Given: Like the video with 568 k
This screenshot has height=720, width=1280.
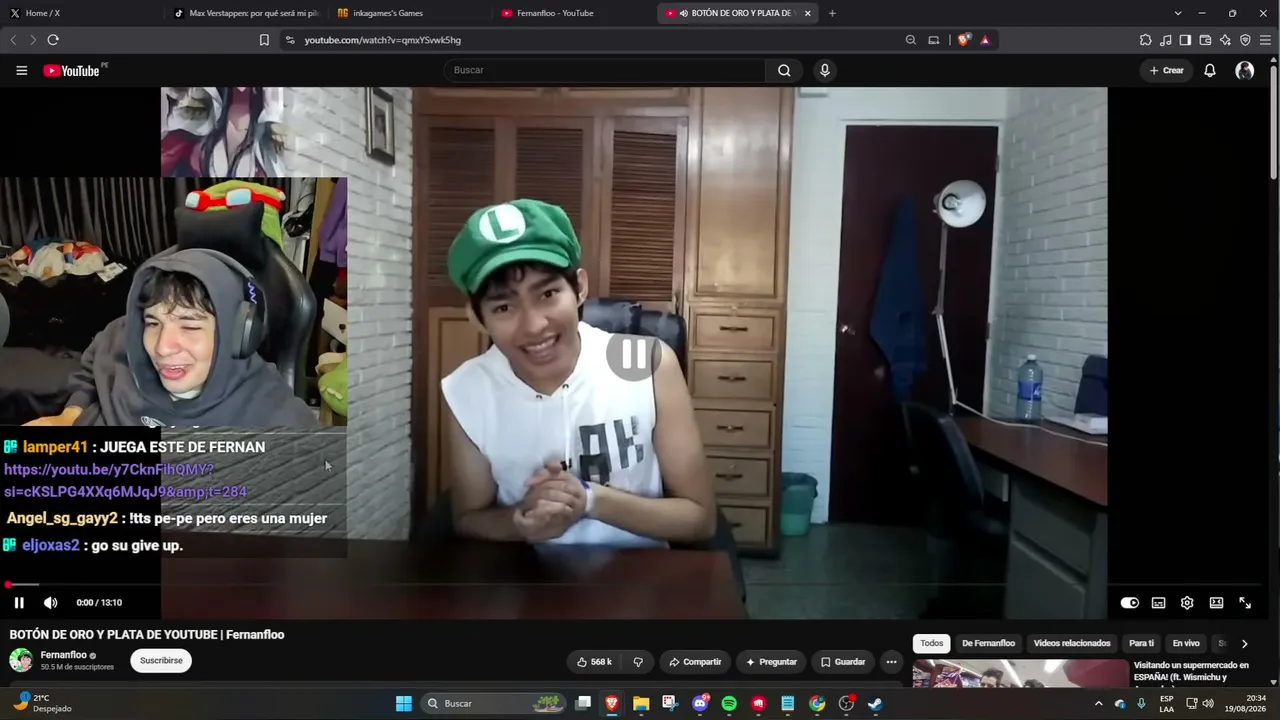Looking at the screenshot, I should (x=594, y=662).
